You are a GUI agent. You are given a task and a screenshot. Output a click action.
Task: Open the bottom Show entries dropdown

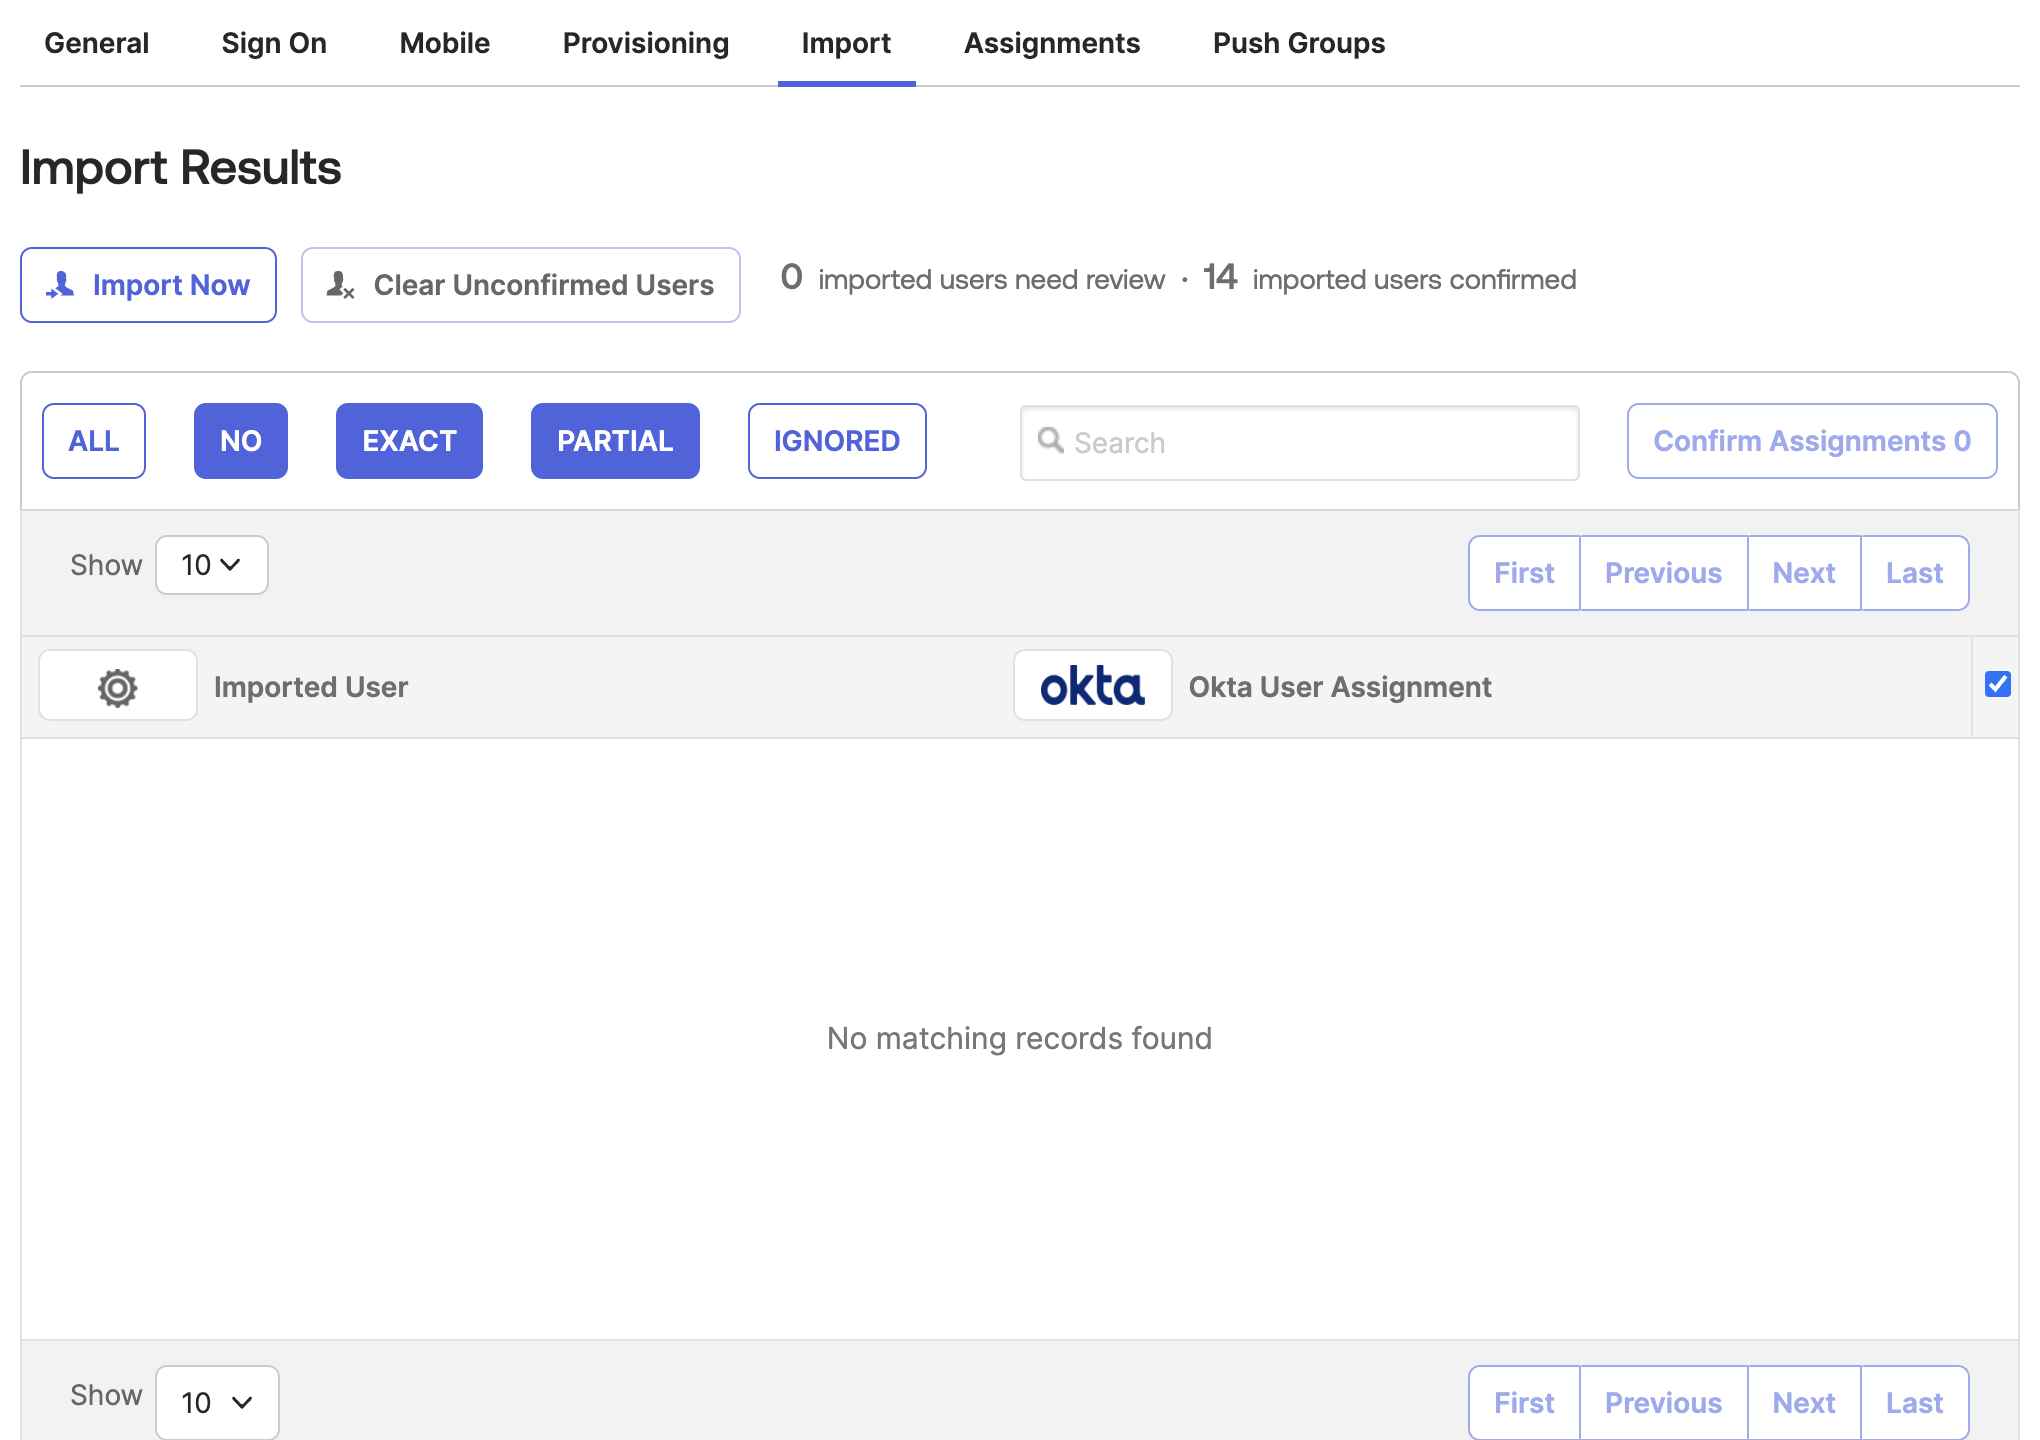pyautogui.click(x=216, y=1402)
